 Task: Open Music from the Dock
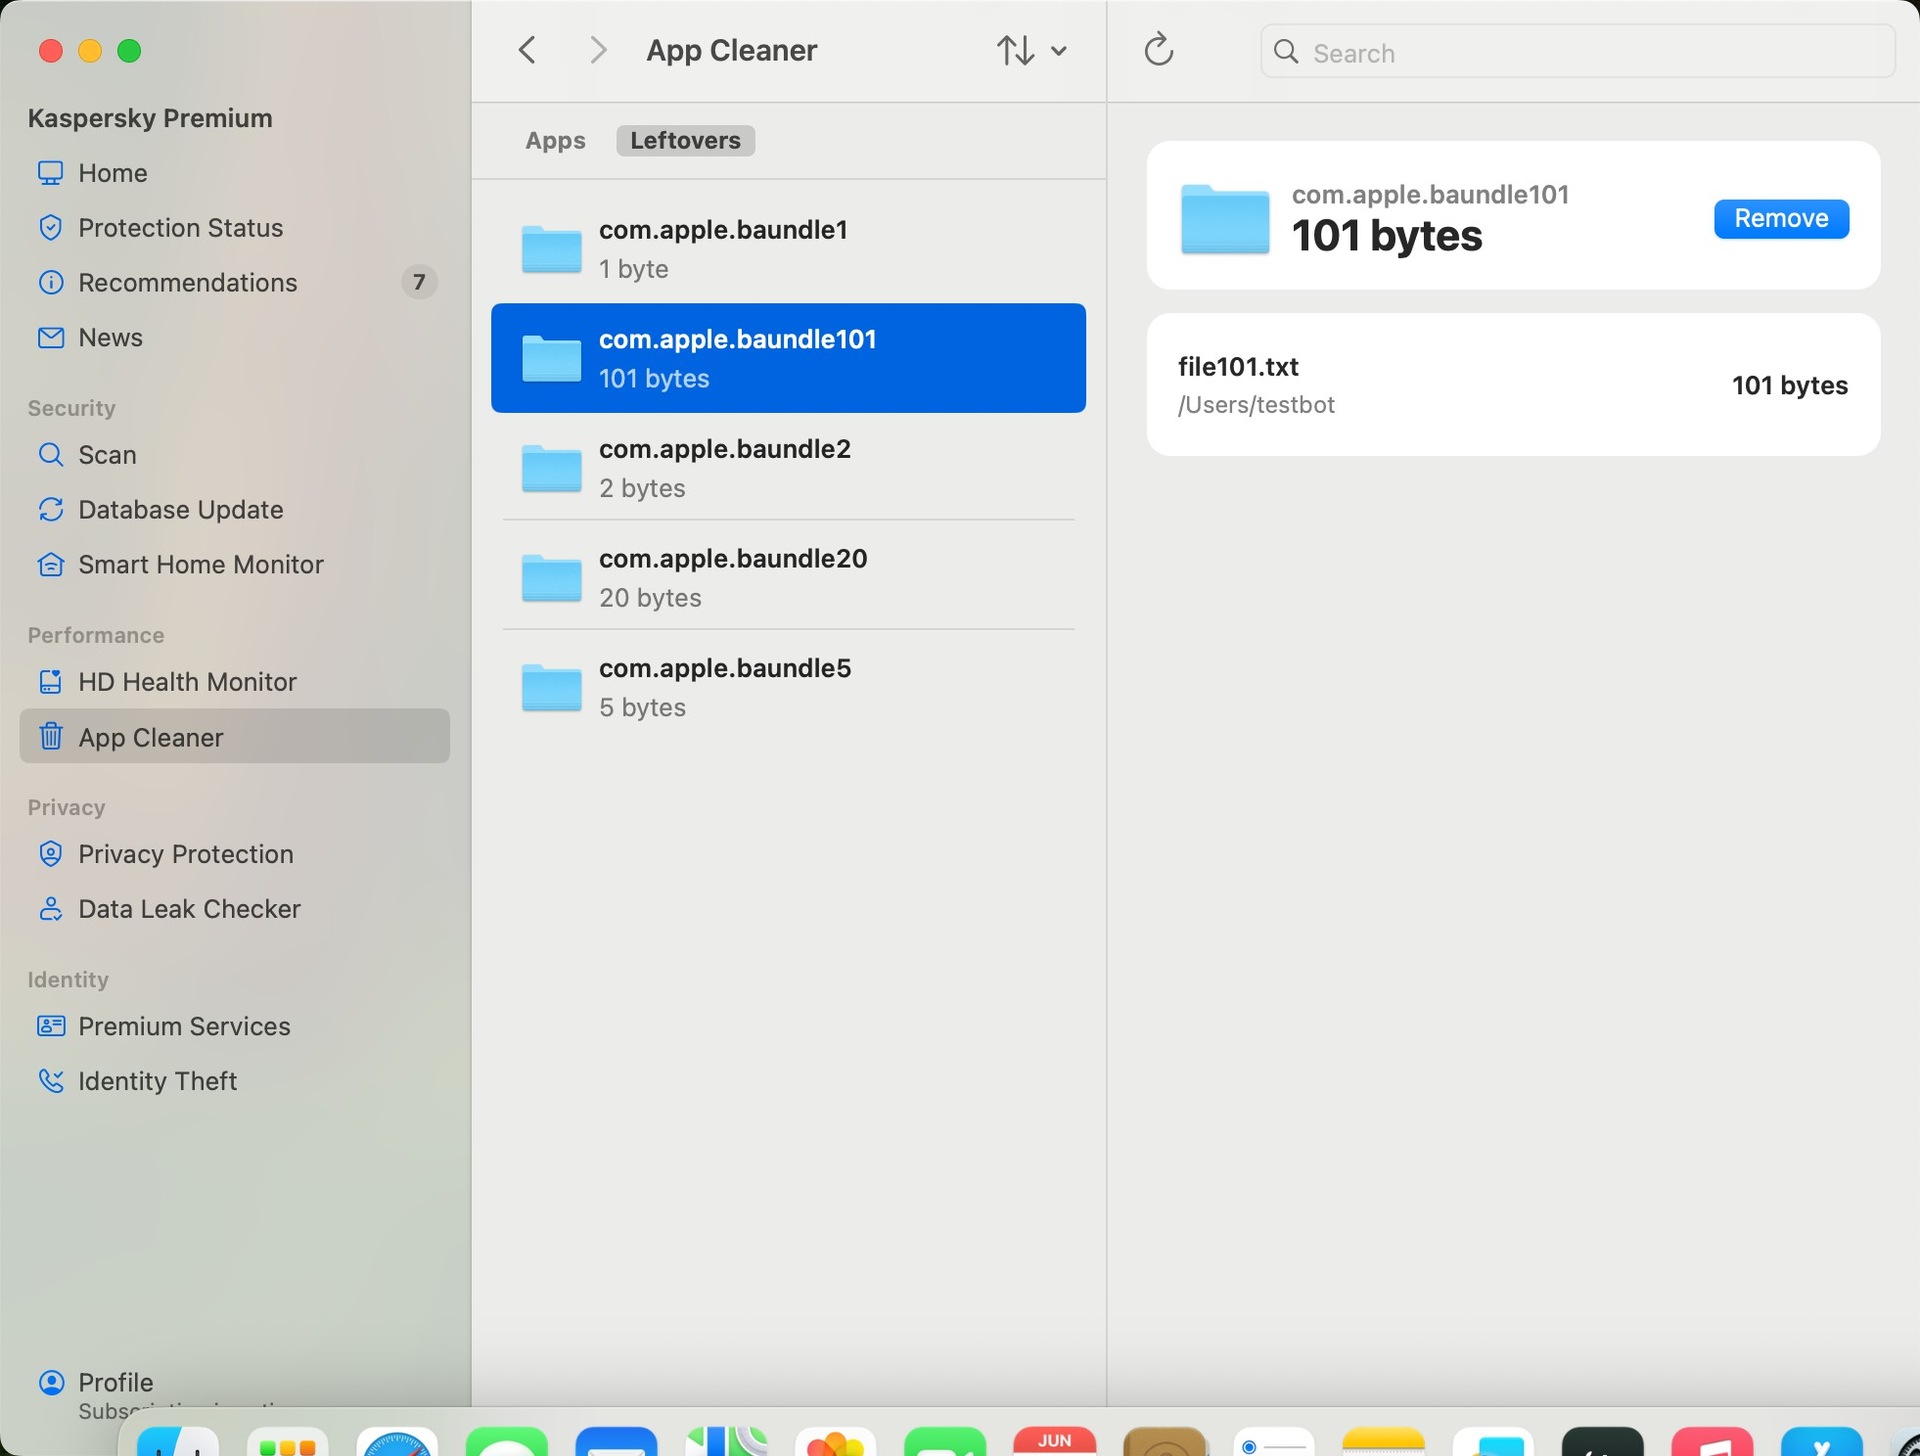[1711, 1441]
